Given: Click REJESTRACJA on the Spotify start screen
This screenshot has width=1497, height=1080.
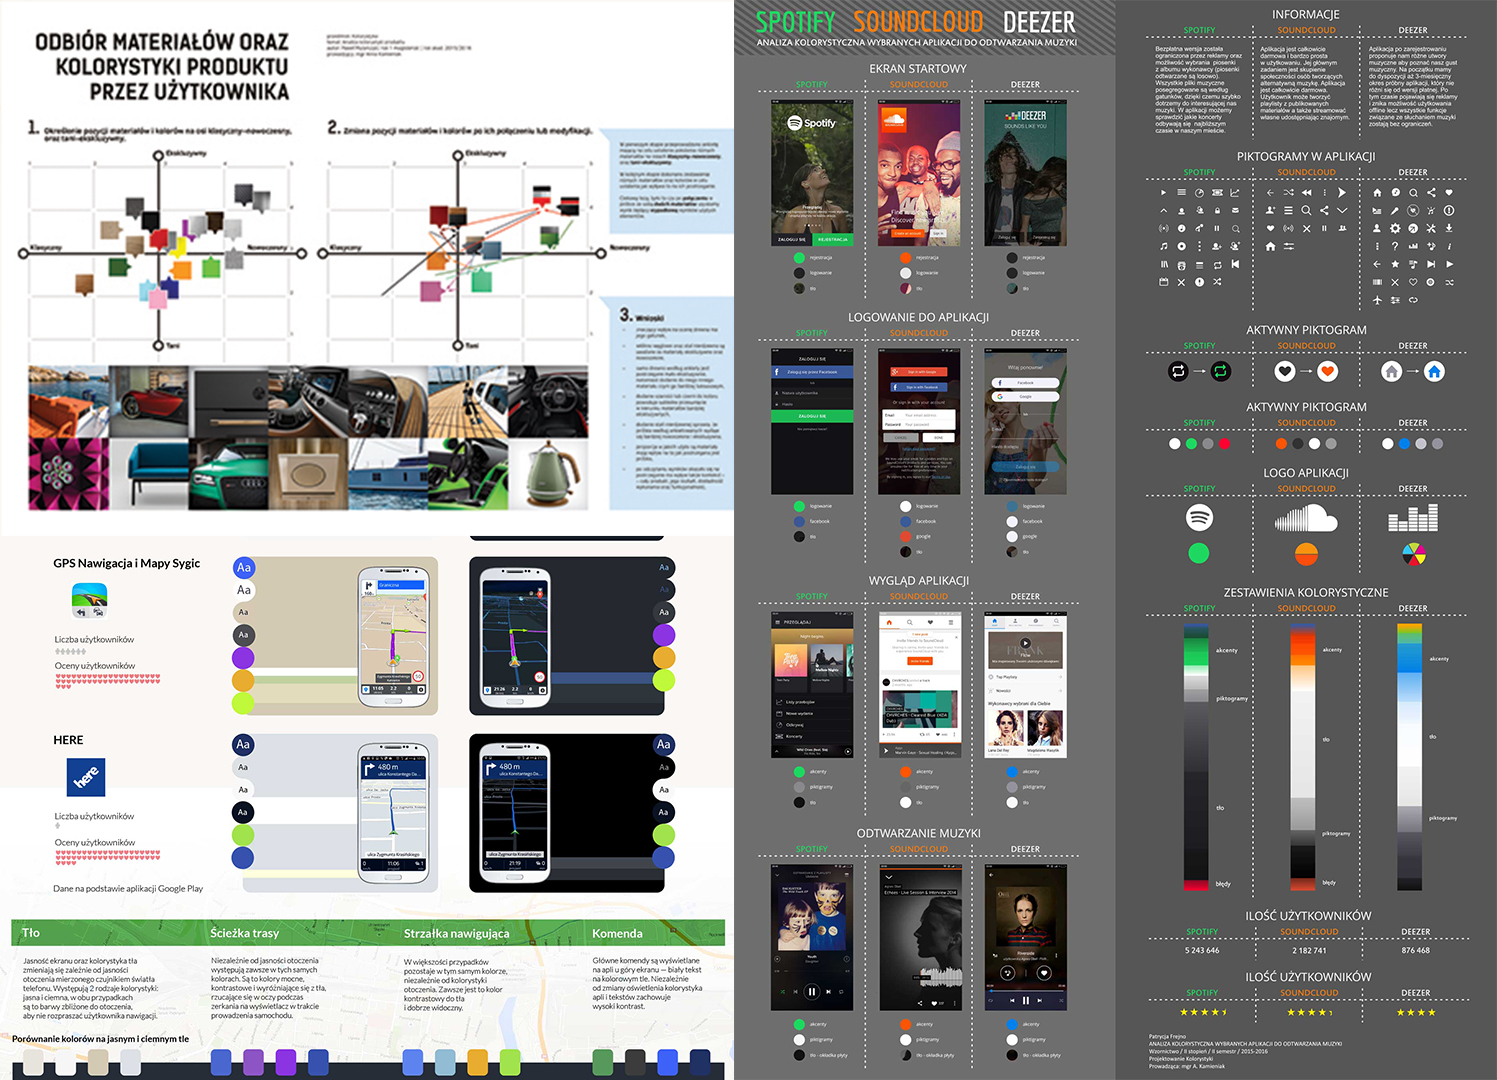Looking at the screenshot, I should coord(832,240).
